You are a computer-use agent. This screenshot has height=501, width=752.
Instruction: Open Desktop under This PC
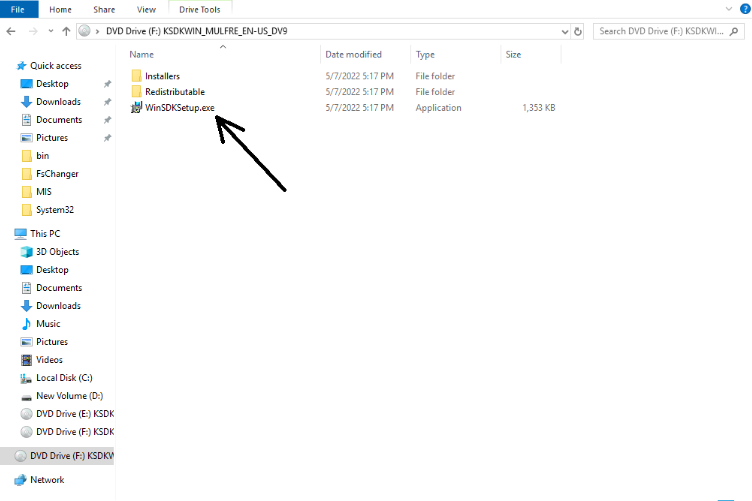[x=52, y=269]
